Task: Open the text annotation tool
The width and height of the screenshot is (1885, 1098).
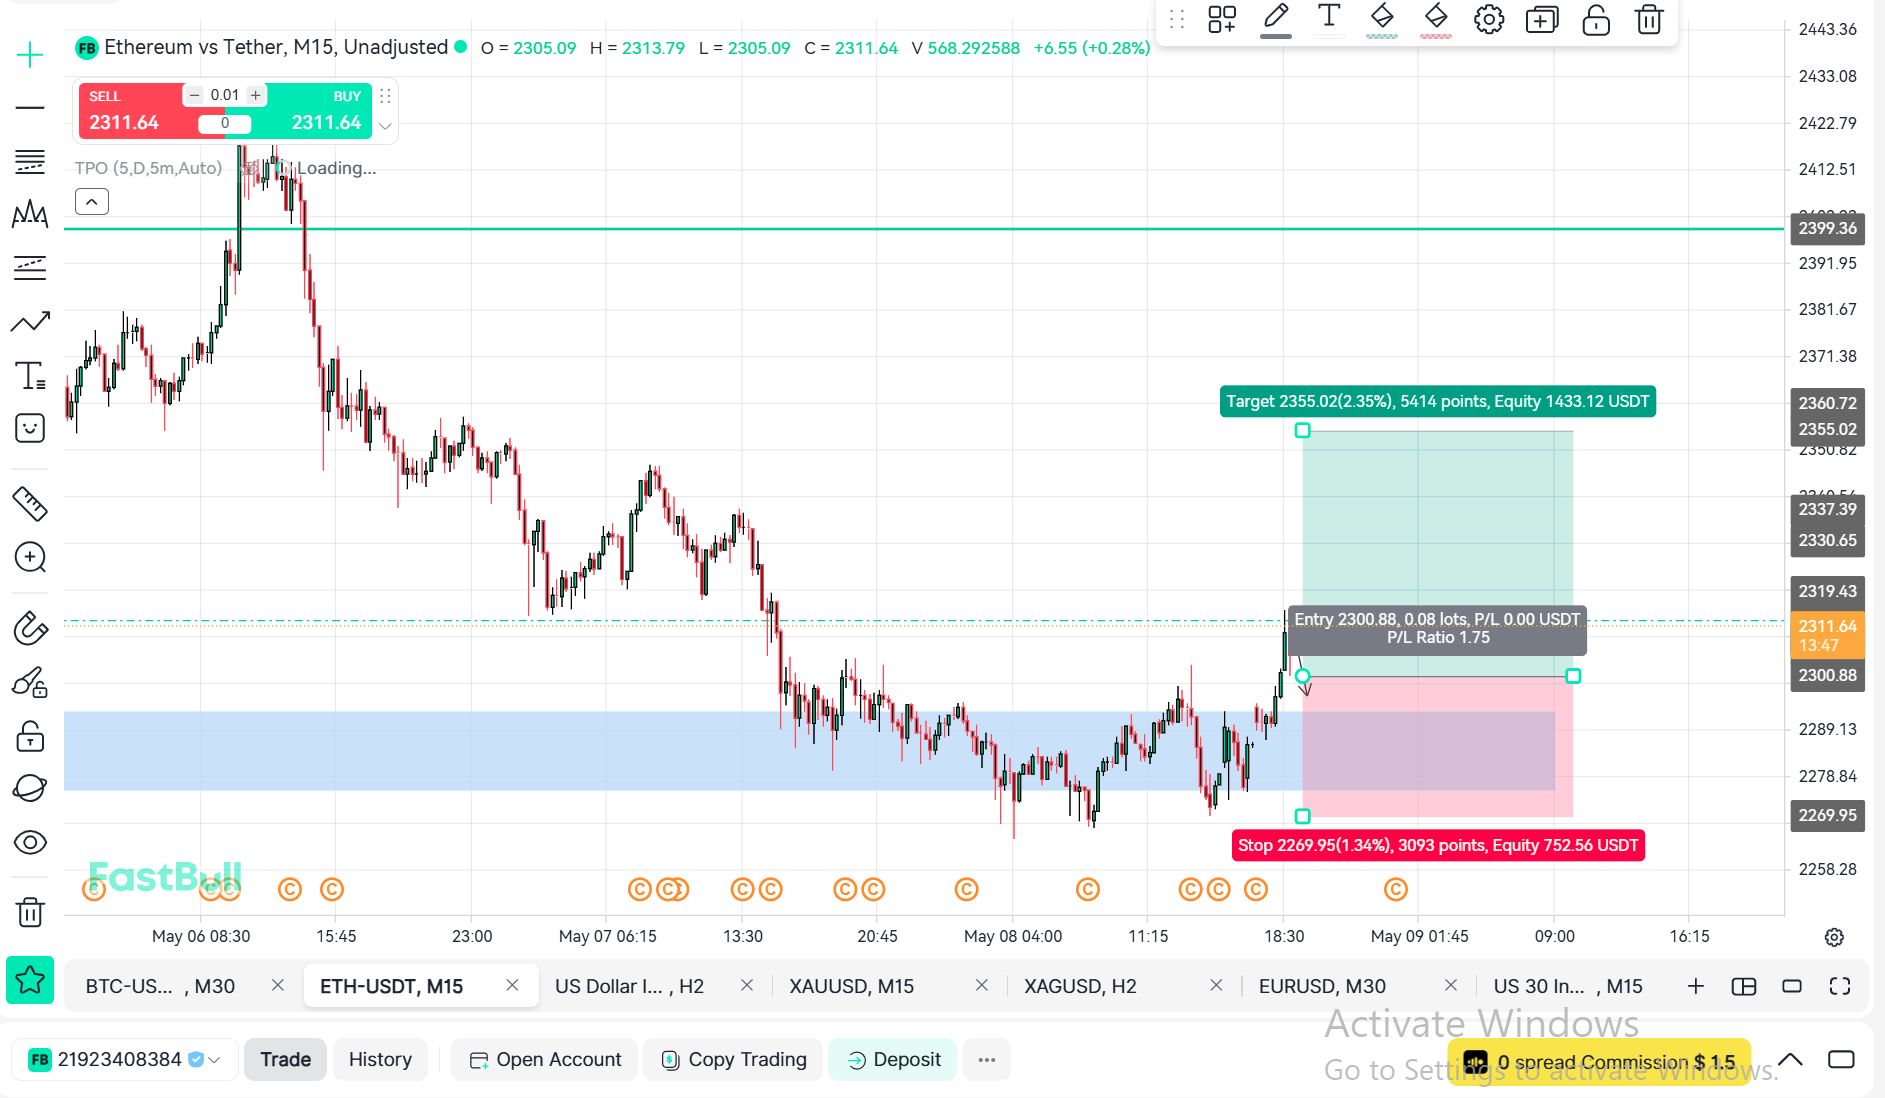Action: click(x=30, y=376)
